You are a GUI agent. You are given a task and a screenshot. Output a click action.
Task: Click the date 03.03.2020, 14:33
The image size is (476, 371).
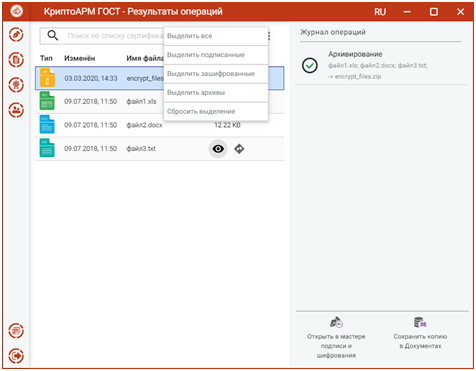tap(91, 78)
